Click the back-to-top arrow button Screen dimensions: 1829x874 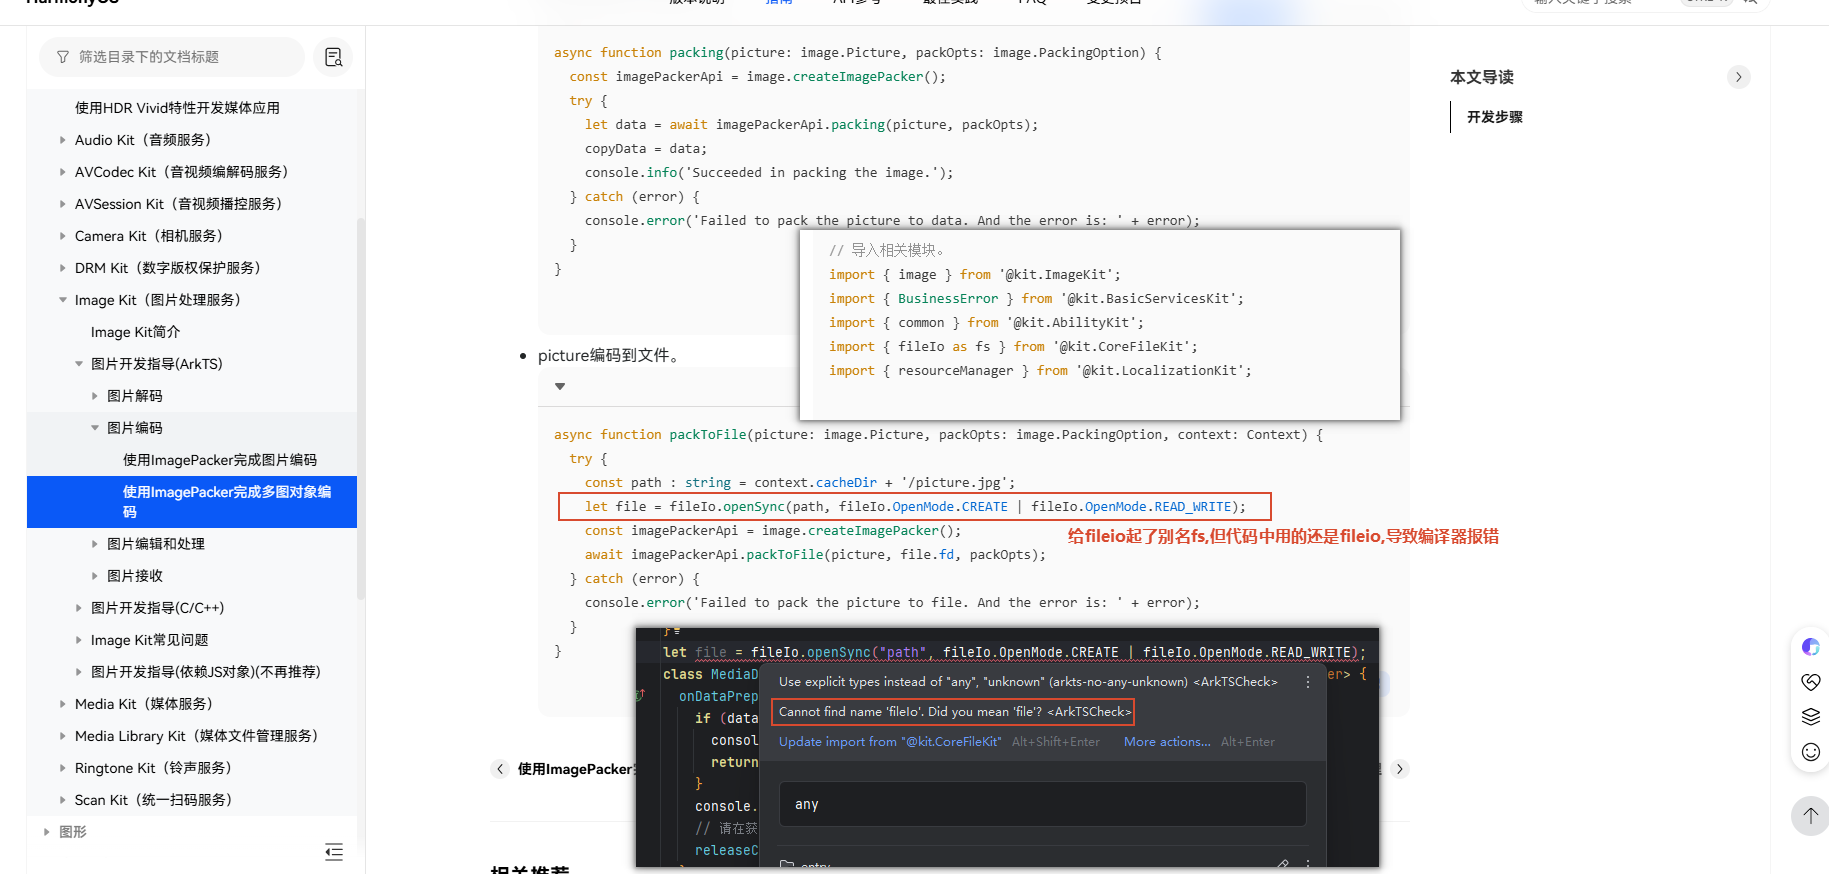pos(1810,816)
